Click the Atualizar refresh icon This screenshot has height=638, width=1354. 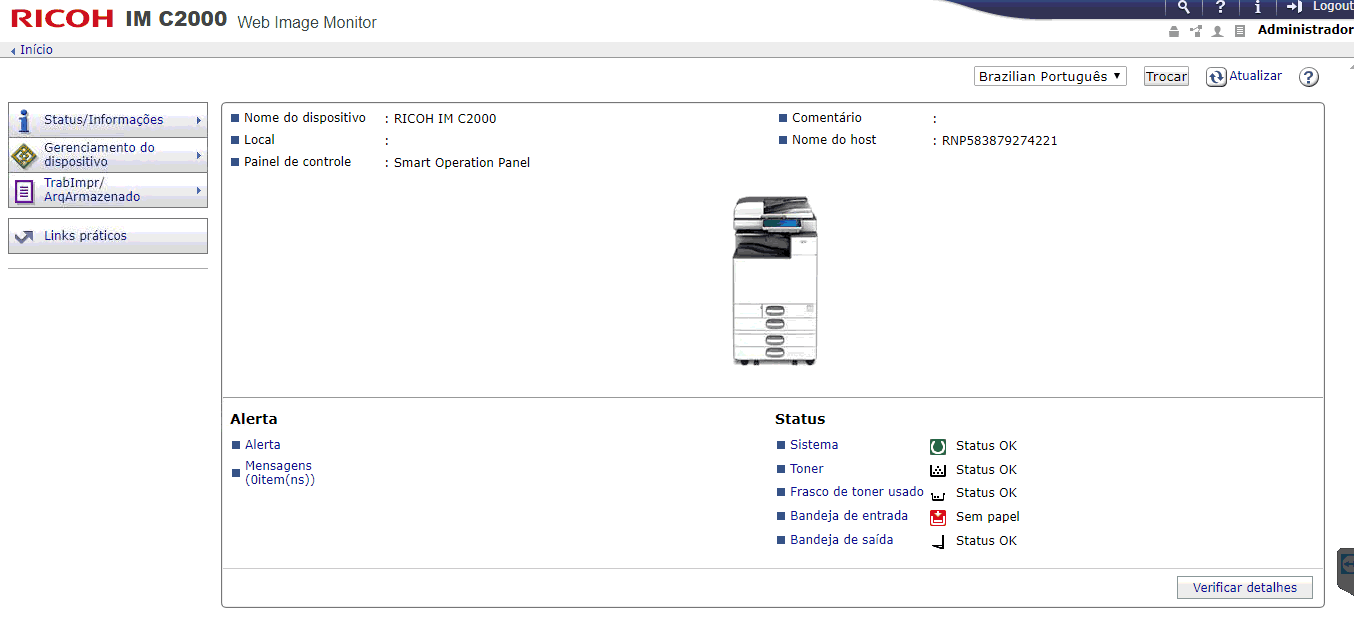point(1215,75)
